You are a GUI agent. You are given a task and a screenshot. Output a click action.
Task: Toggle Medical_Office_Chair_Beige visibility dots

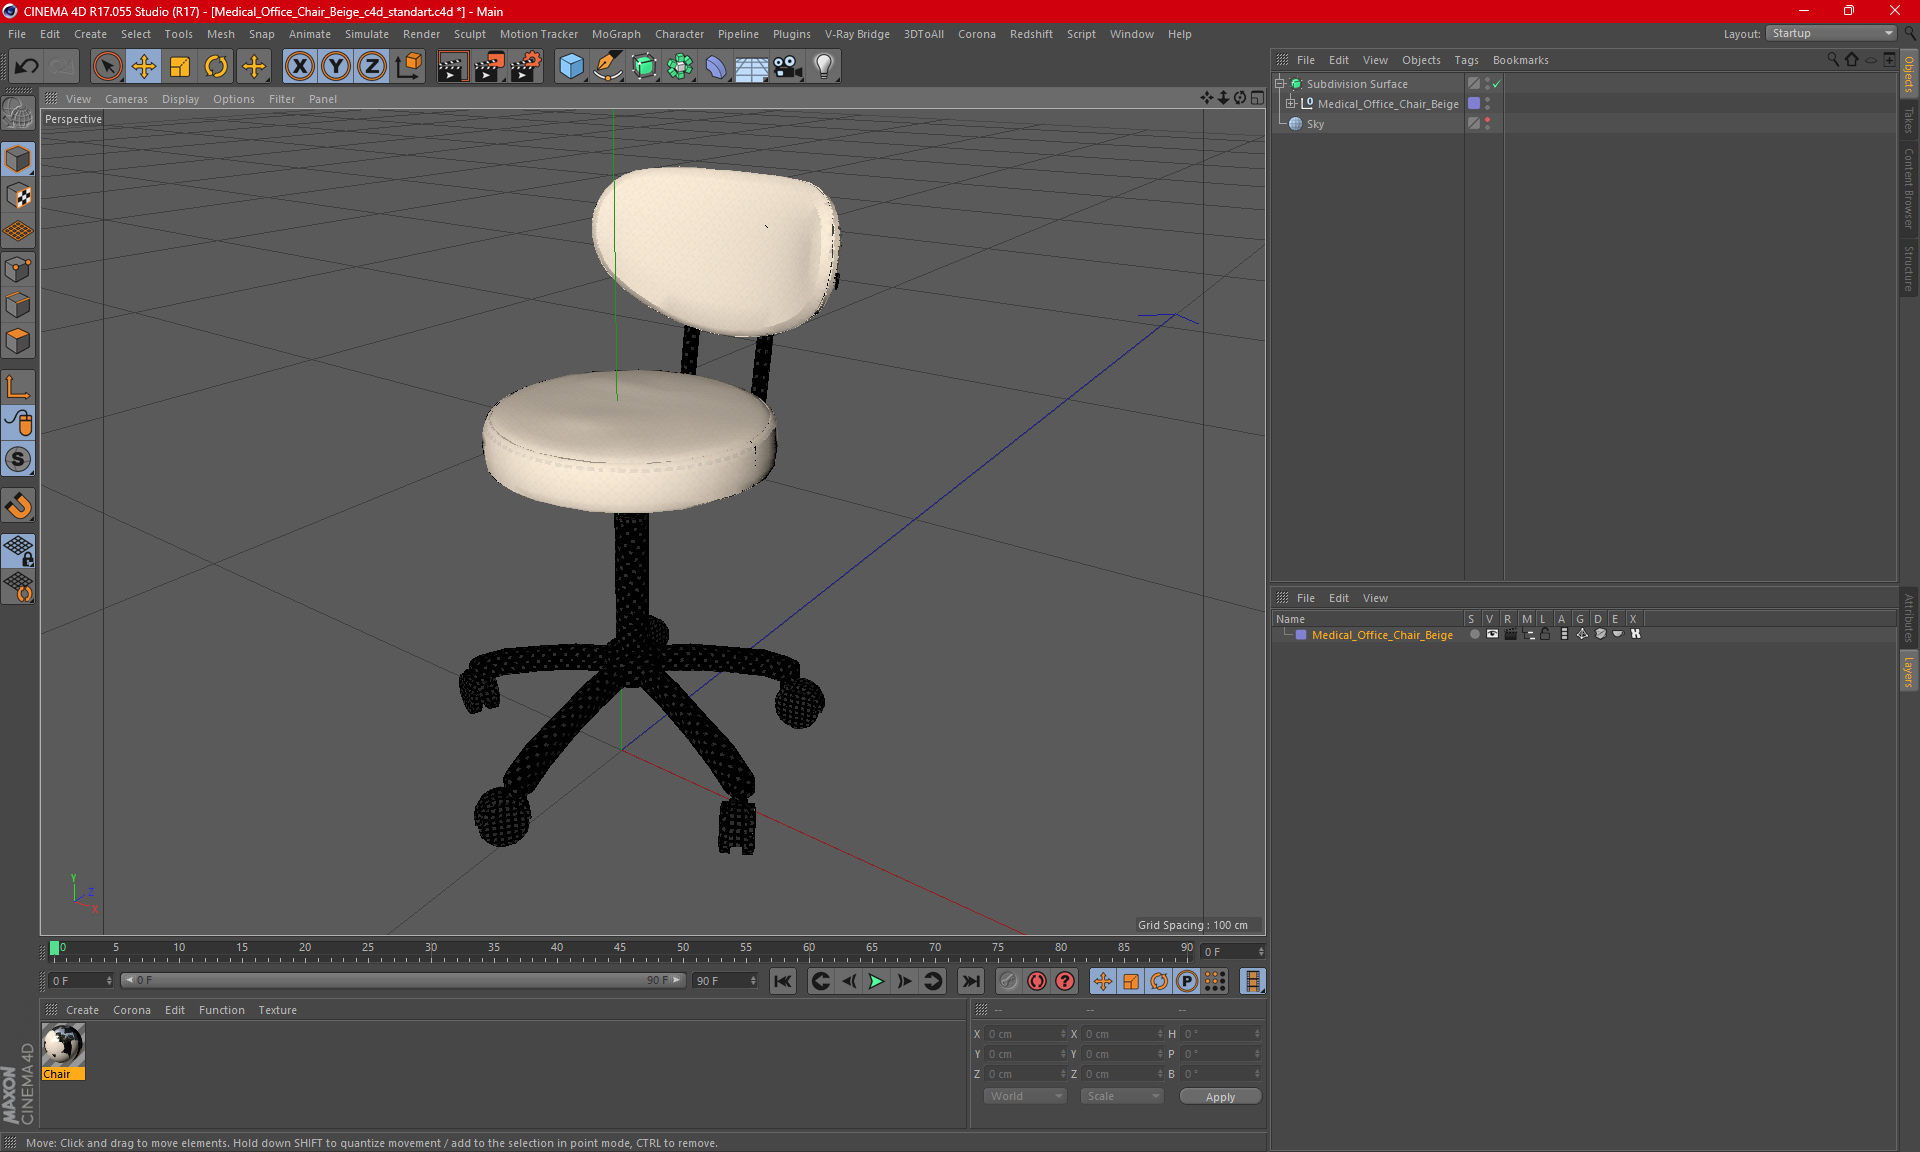(x=1488, y=103)
